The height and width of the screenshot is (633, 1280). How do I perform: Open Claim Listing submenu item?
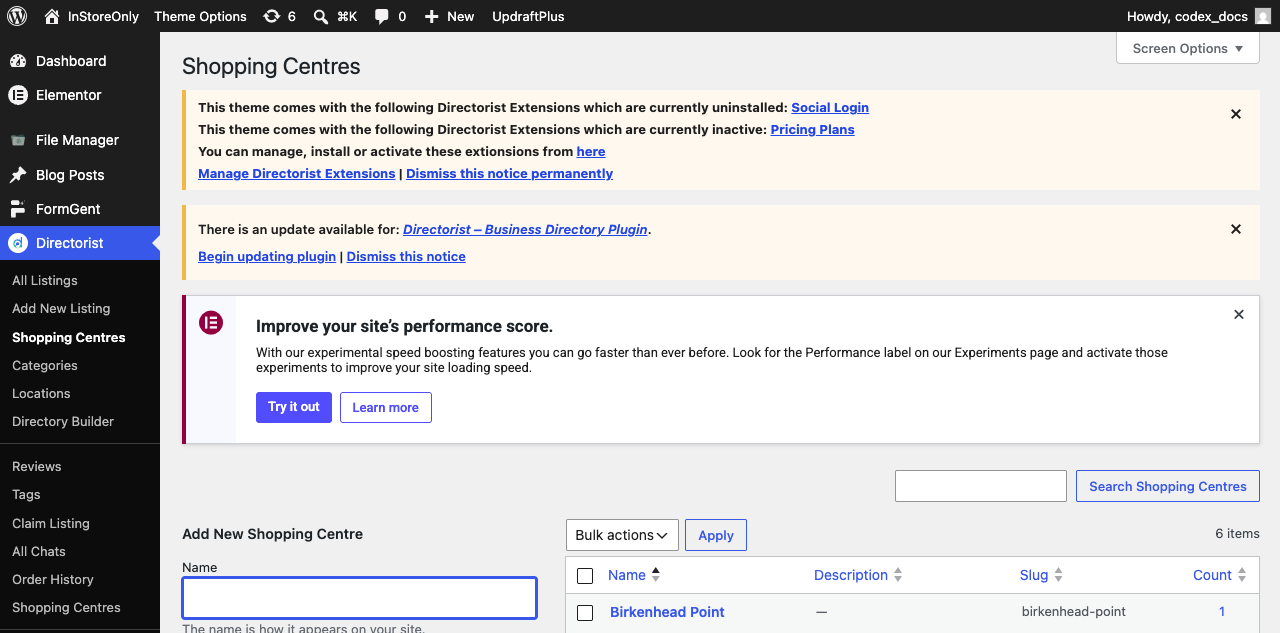51,524
